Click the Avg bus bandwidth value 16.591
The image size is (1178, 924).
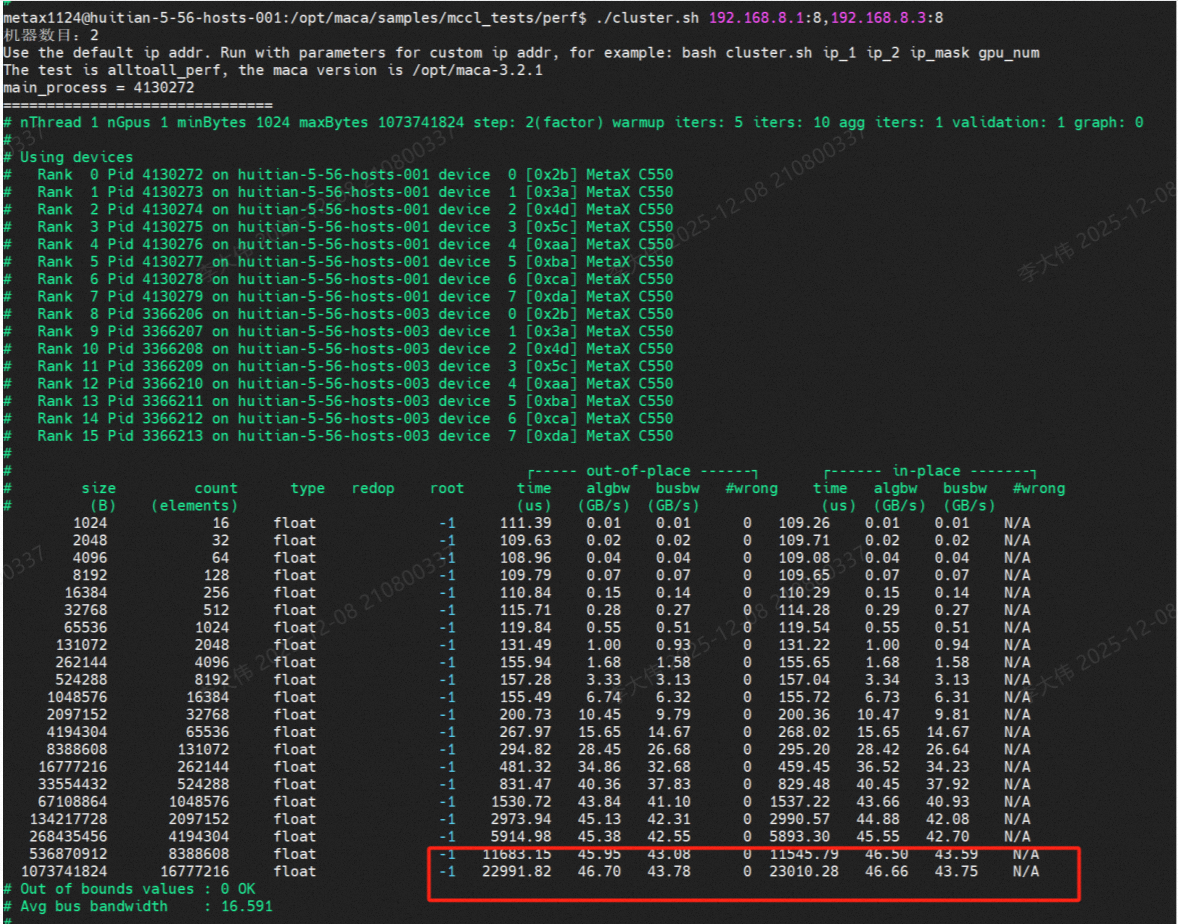(x=246, y=907)
